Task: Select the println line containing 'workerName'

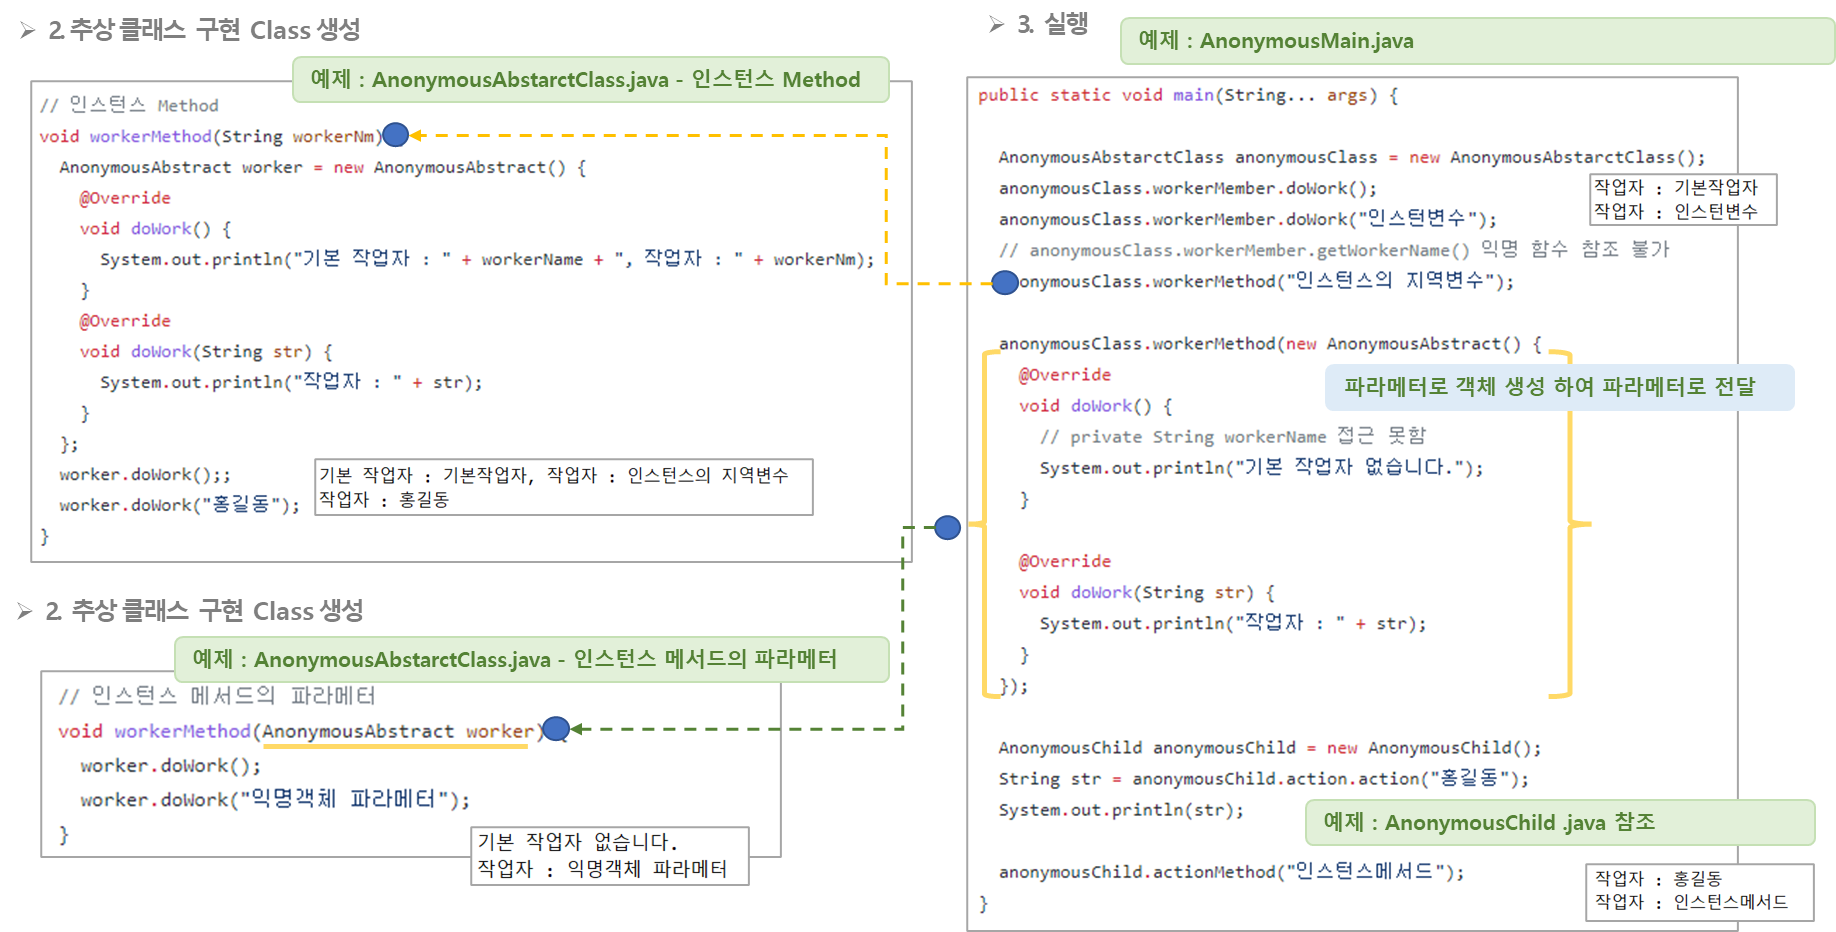Action: [487, 259]
